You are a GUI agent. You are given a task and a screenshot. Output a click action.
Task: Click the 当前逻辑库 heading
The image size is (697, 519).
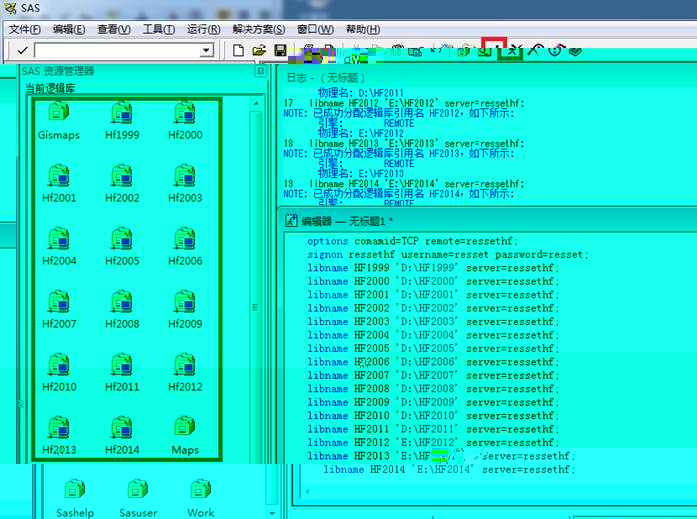pyautogui.click(x=50, y=88)
